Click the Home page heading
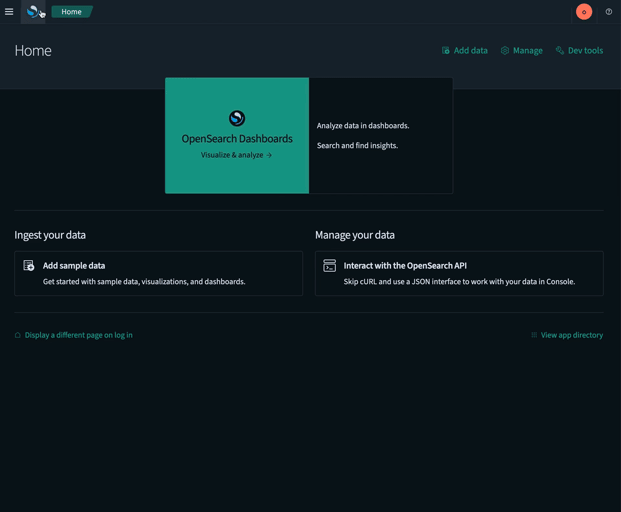The height and width of the screenshot is (512, 621). (x=33, y=51)
